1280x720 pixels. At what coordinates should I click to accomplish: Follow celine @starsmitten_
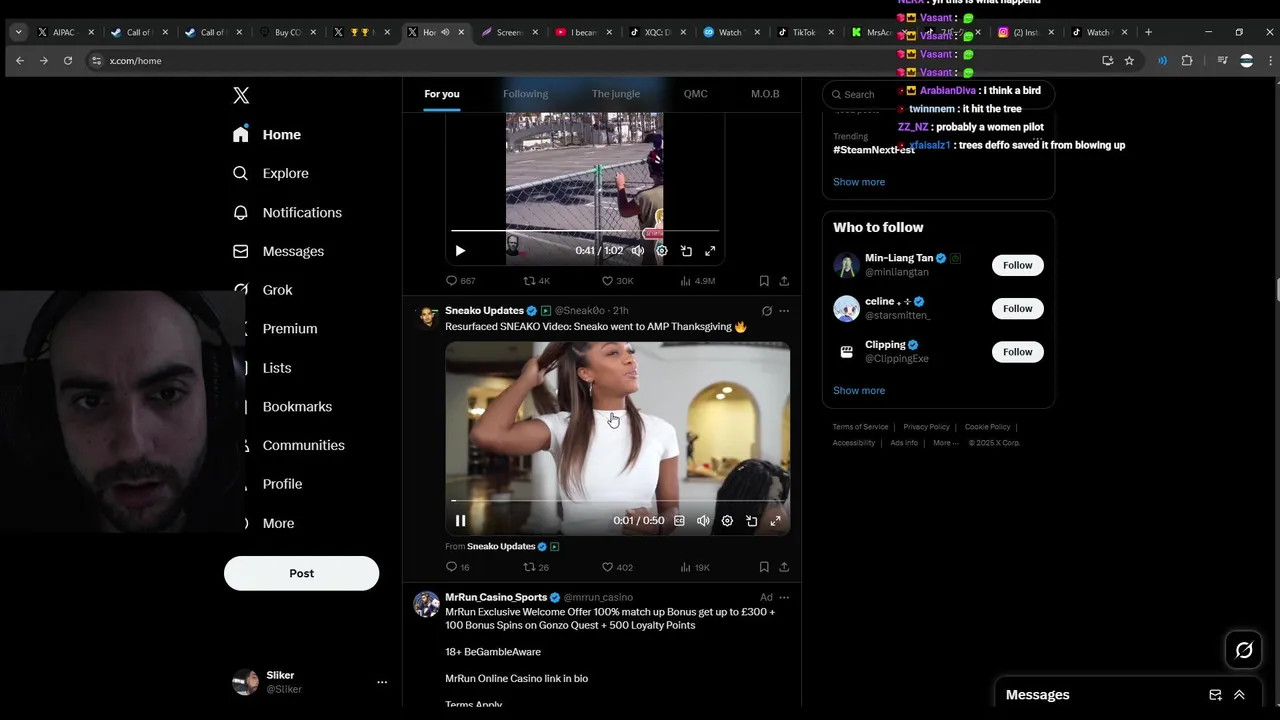click(x=1017, y=308)
